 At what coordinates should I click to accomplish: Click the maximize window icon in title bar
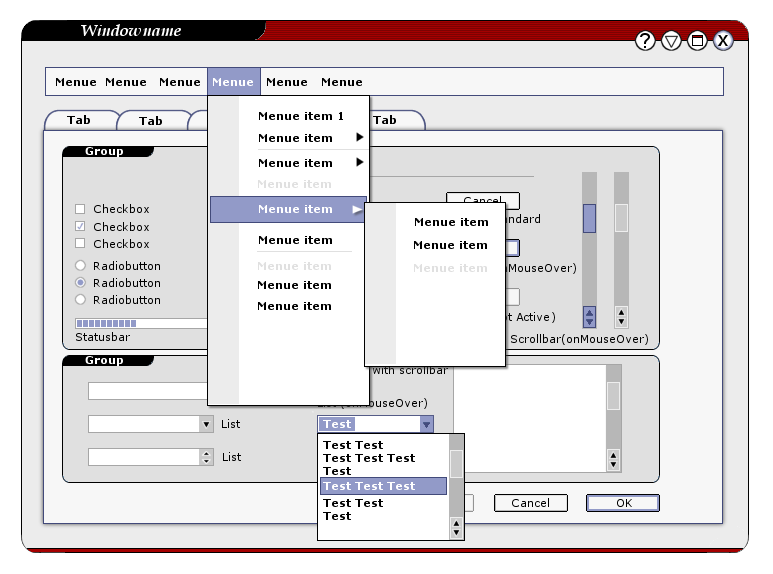coord(697,41)
